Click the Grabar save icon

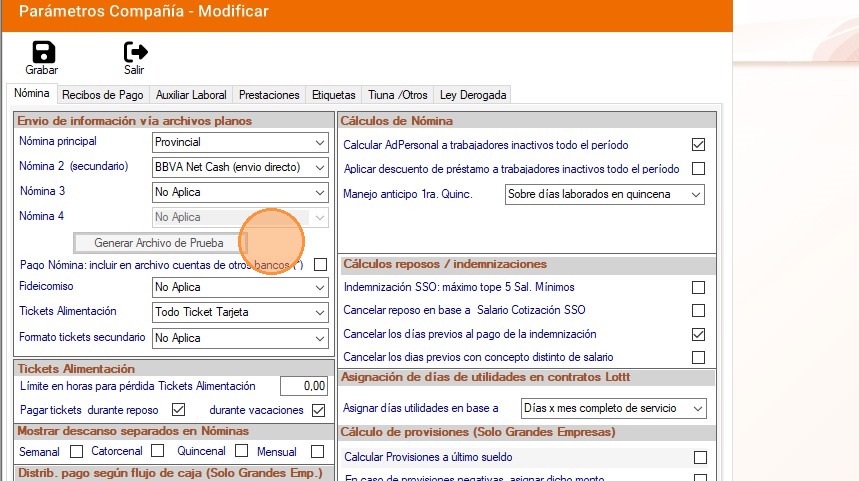43,53
